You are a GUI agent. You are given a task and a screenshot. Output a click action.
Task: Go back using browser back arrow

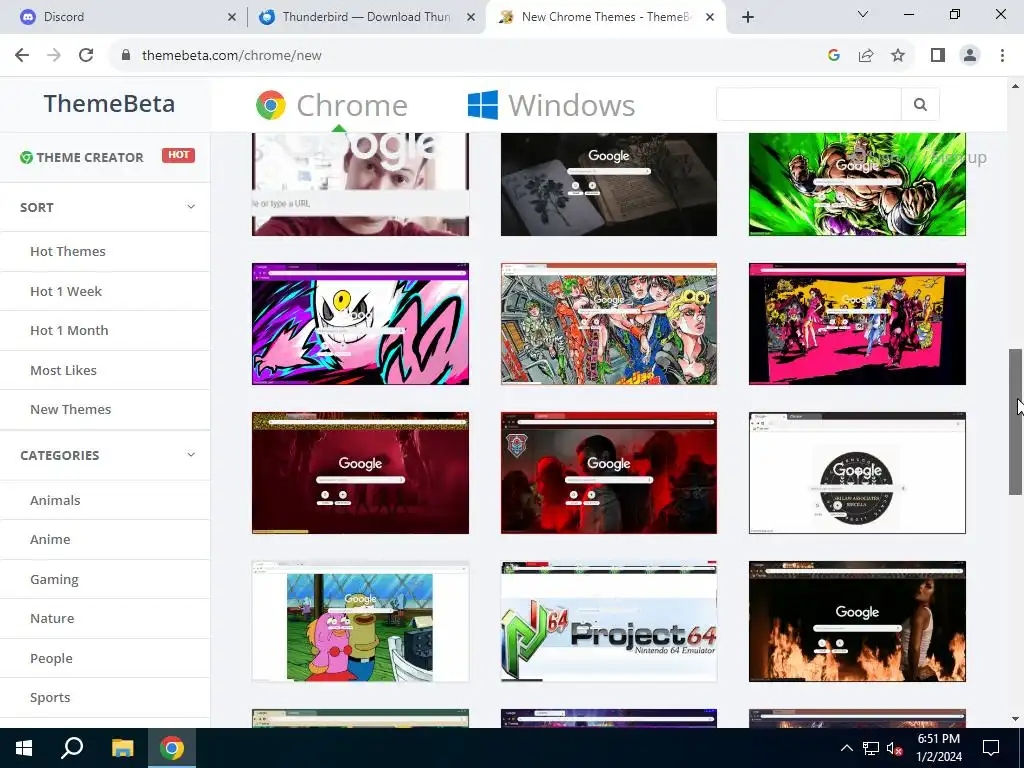(x=22, y=56)
